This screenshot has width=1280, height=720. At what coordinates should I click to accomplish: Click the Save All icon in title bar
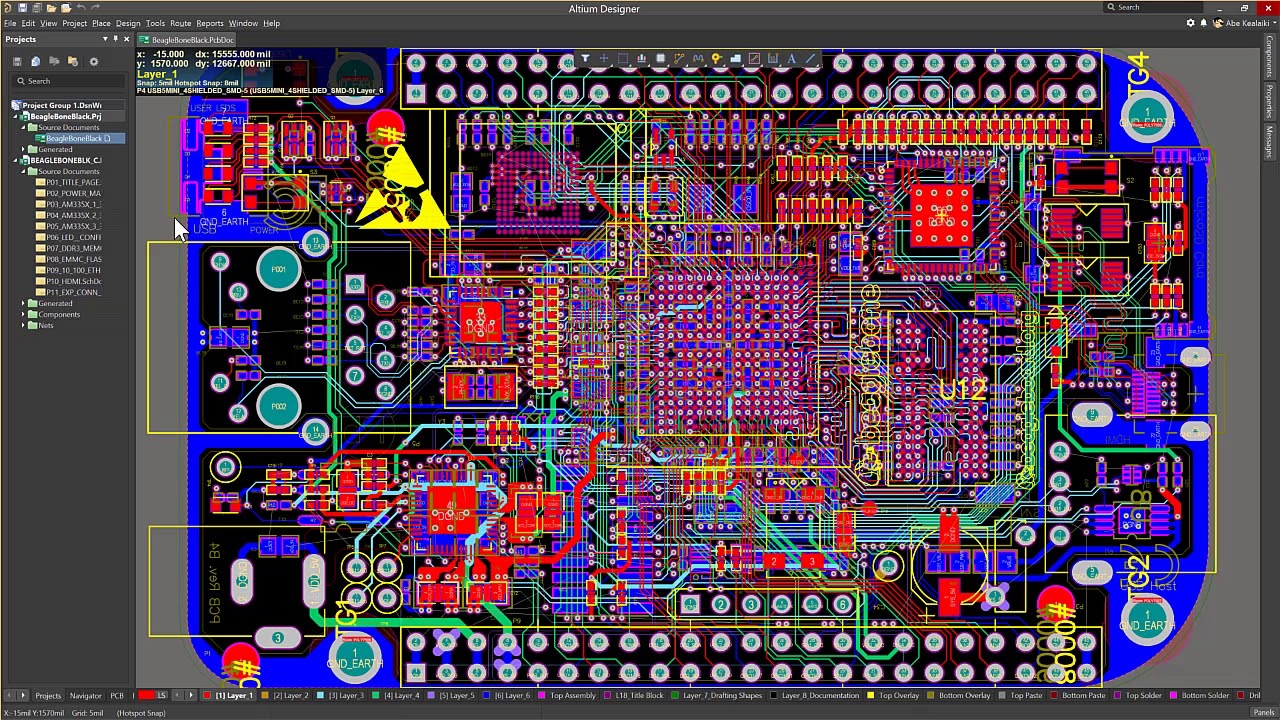(35, 8)
